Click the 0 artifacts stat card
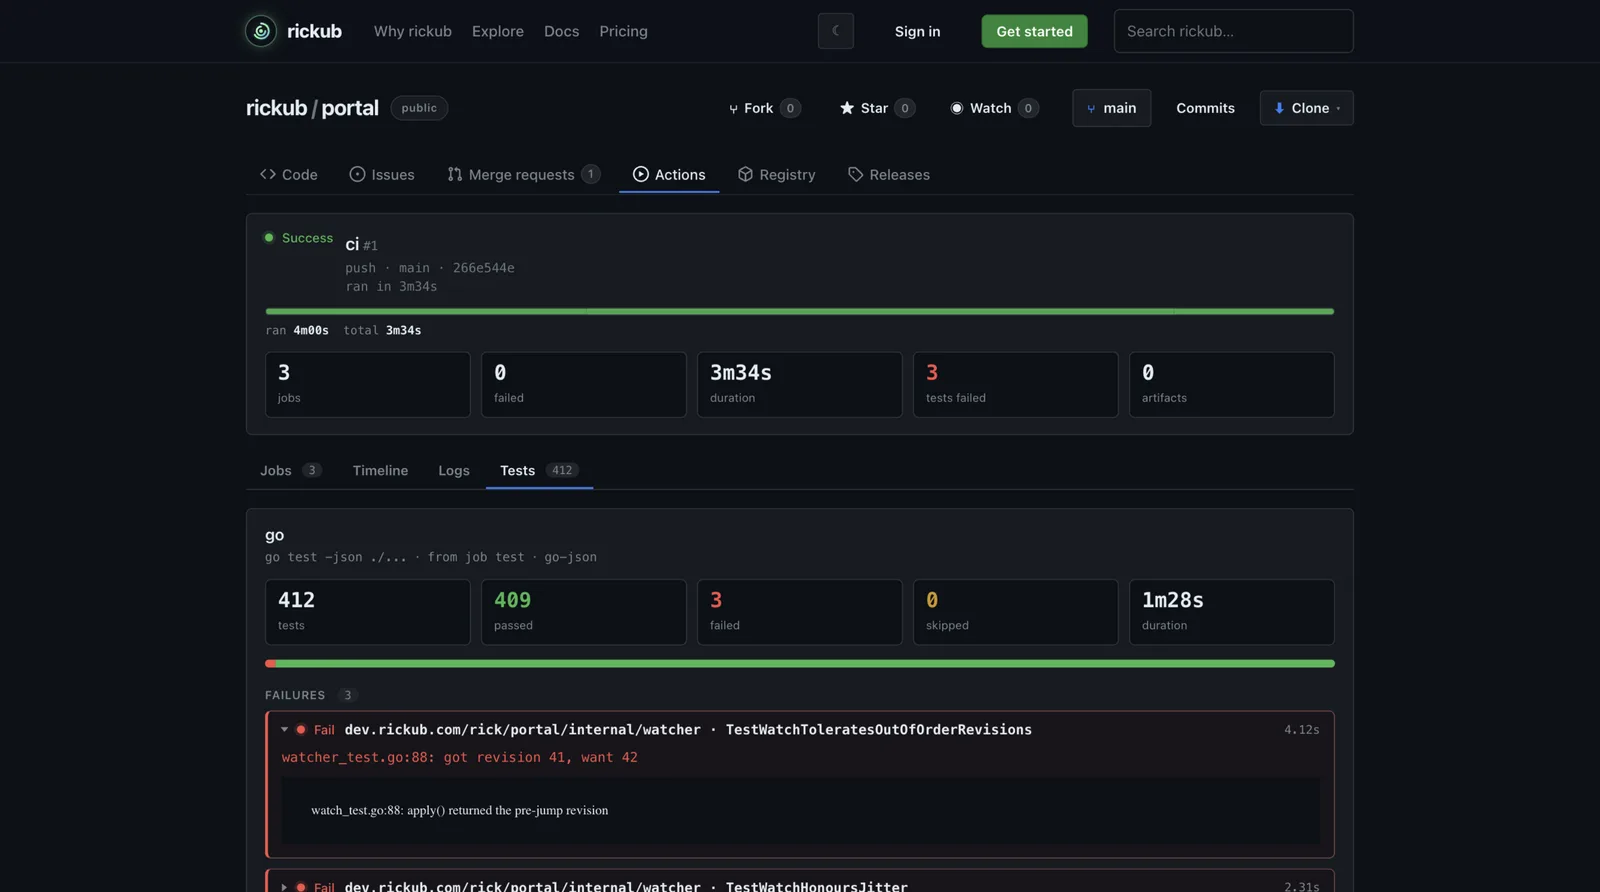This screenshot has width=1600, height=892. (1232, 384)
